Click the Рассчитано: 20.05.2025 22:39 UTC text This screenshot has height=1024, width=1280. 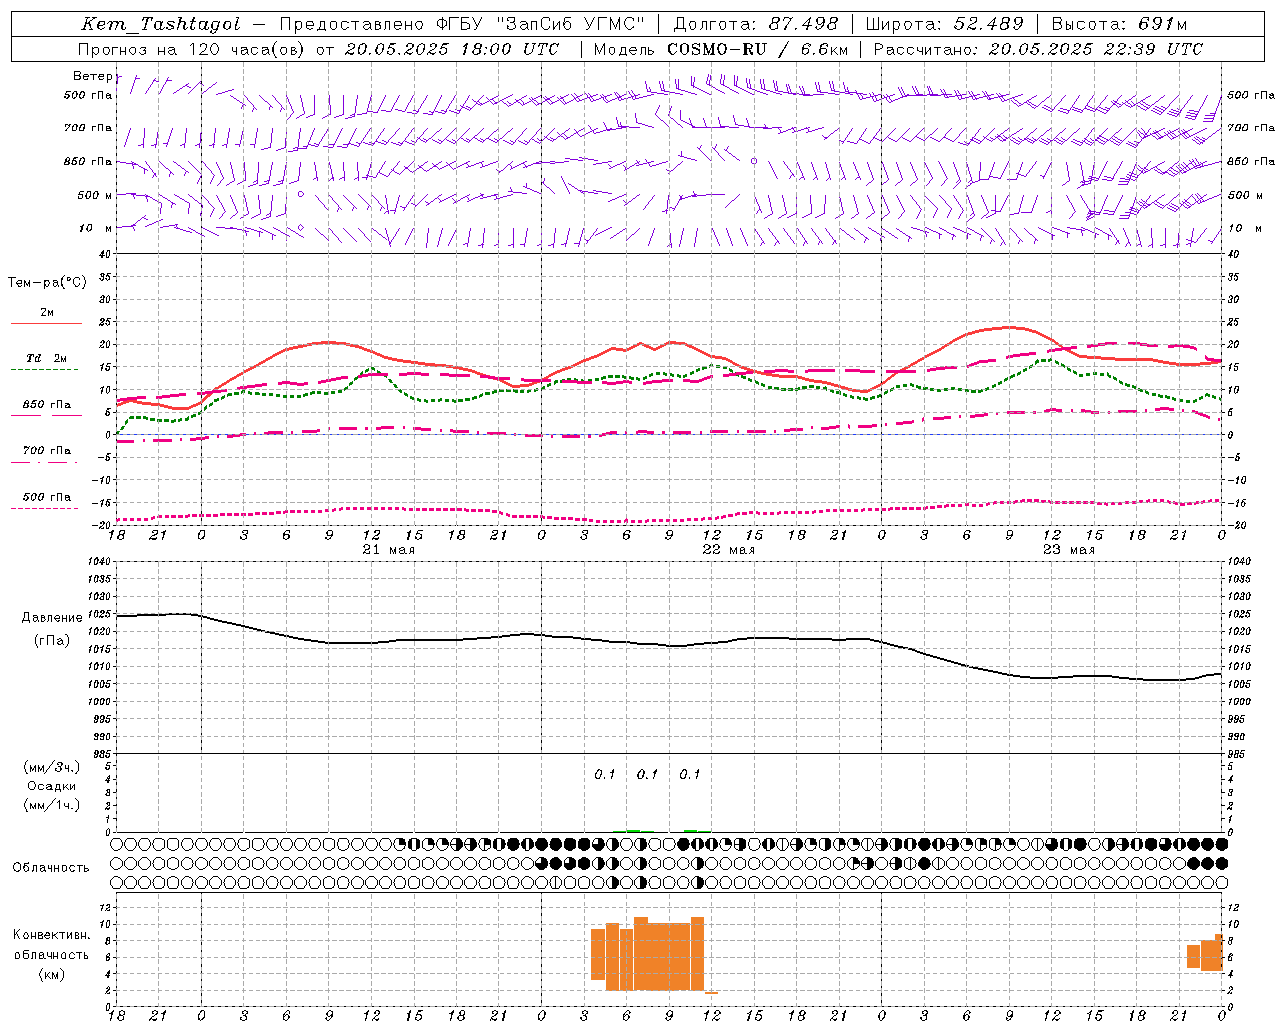click(x=1038, y=49)
